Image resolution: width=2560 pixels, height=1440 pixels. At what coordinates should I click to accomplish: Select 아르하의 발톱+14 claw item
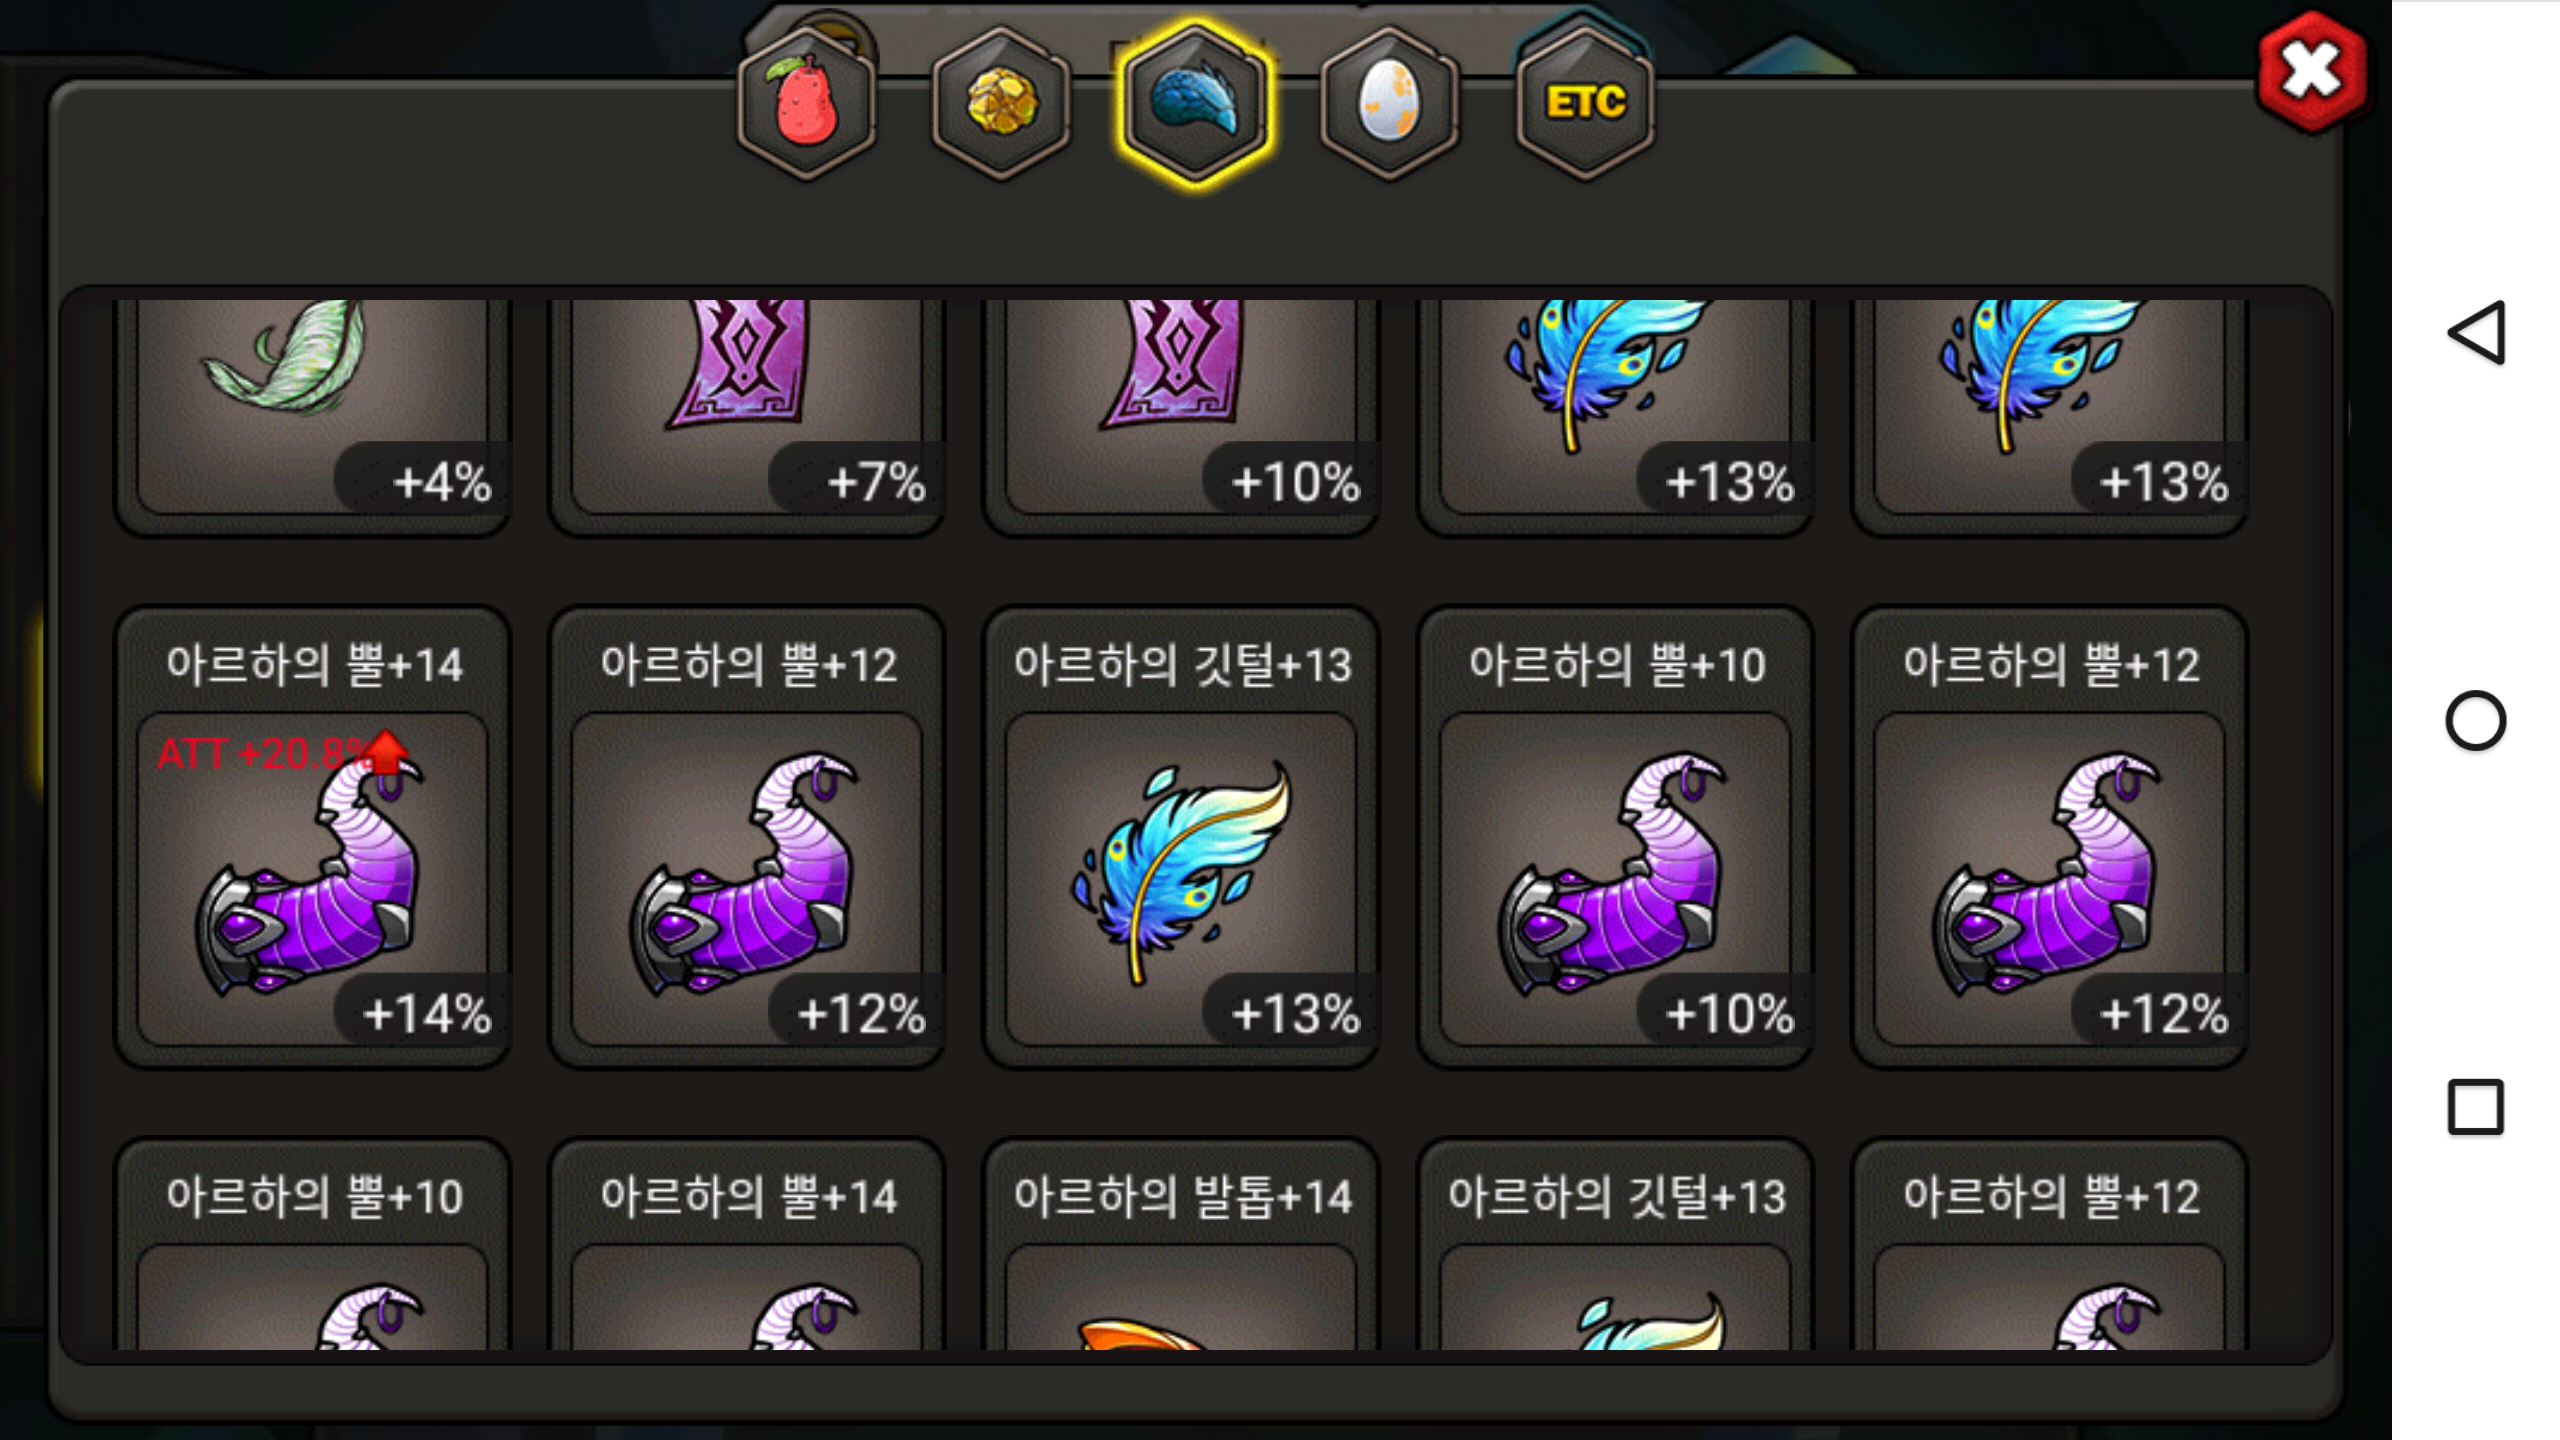(1181, 1245)
